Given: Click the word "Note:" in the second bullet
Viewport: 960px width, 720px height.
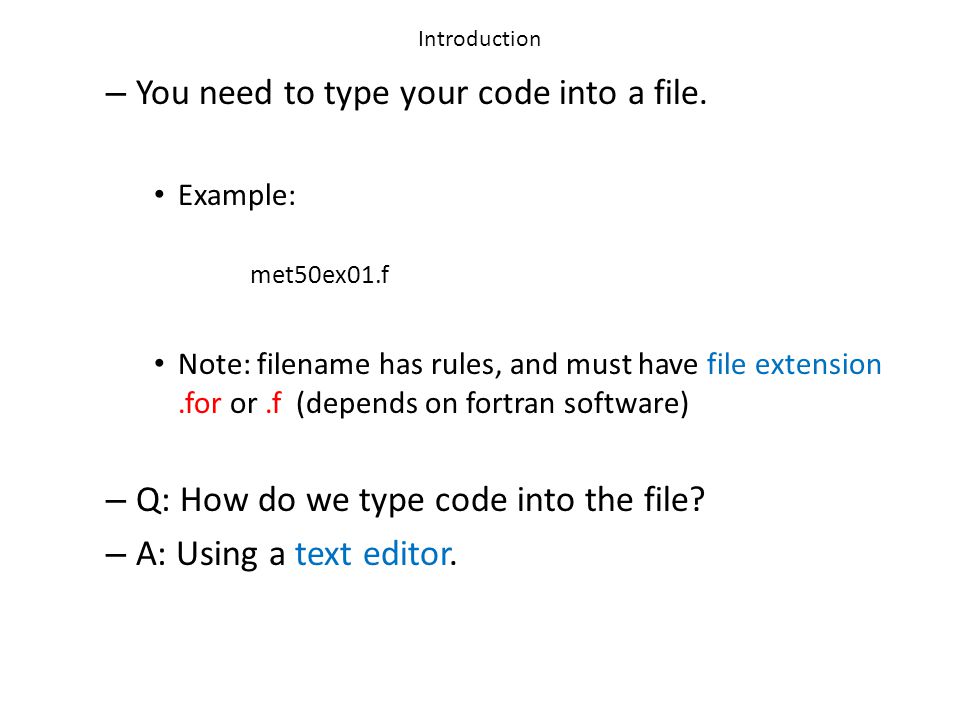Looking at the screenshot, I should click(x=214, y=364).
